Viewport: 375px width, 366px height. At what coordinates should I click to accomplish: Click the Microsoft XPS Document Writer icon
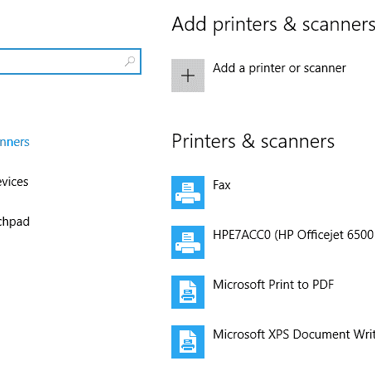[188, 342]
